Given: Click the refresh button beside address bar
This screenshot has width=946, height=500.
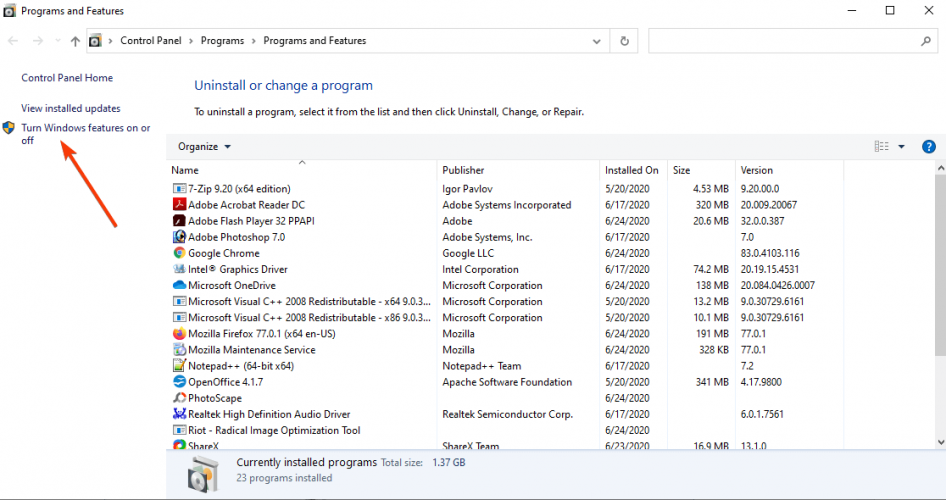Looking at the screenshot, I should coord(624,41).
